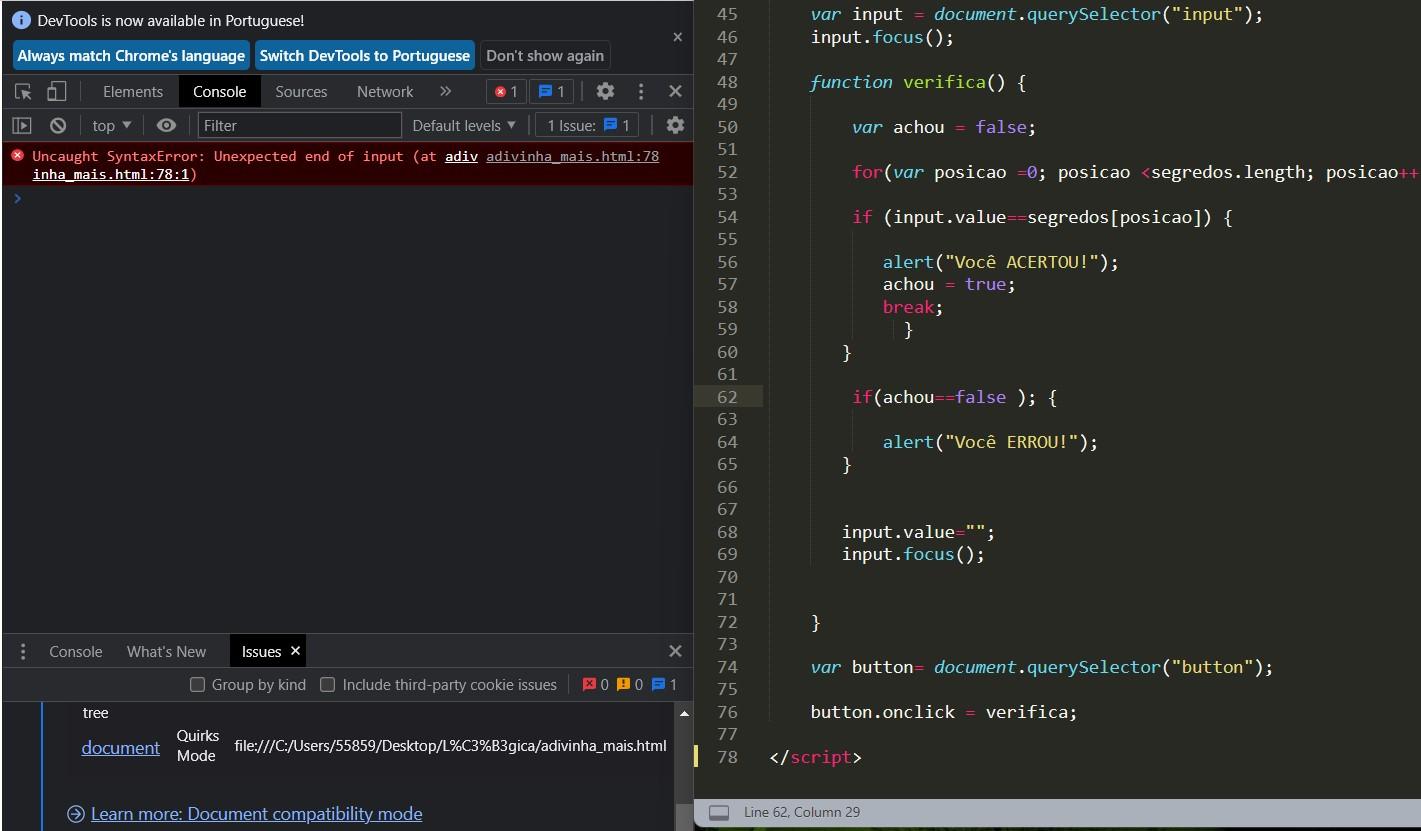Click the console Filter input field
Viewport: 1421px width, 831px height.
(x=300, y=125)
